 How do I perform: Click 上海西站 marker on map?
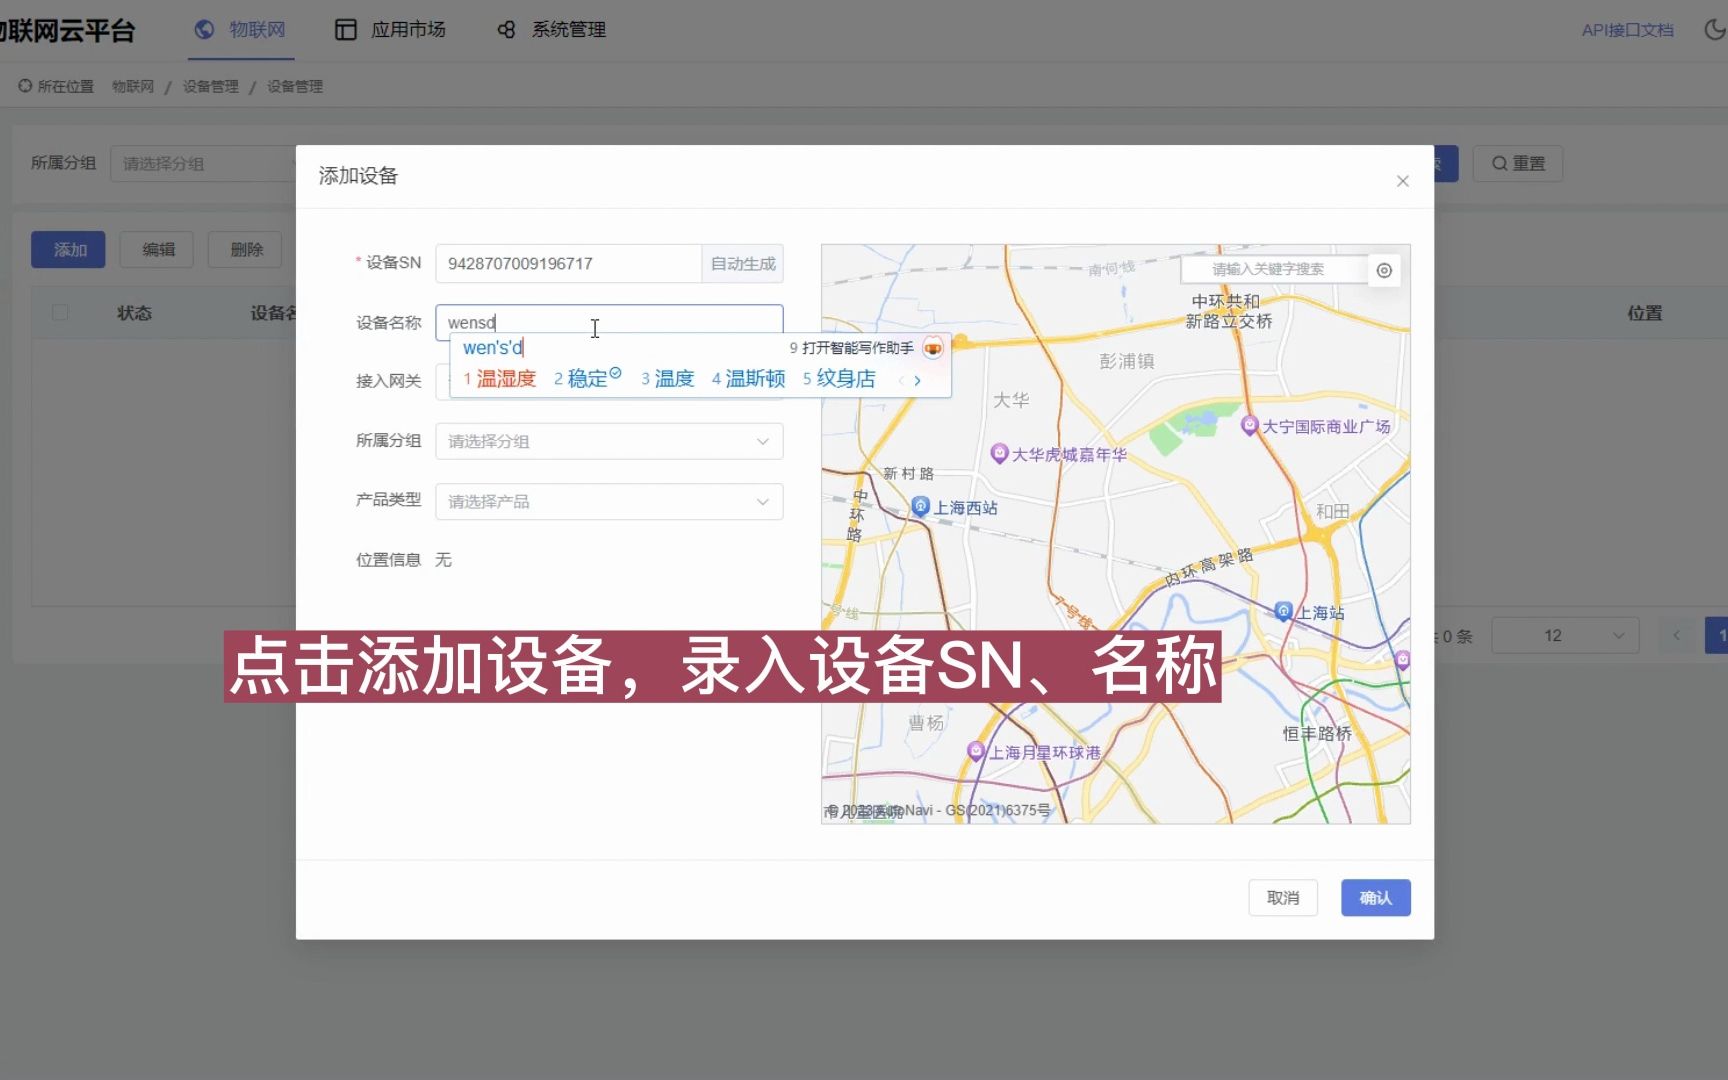coord(921,506)
